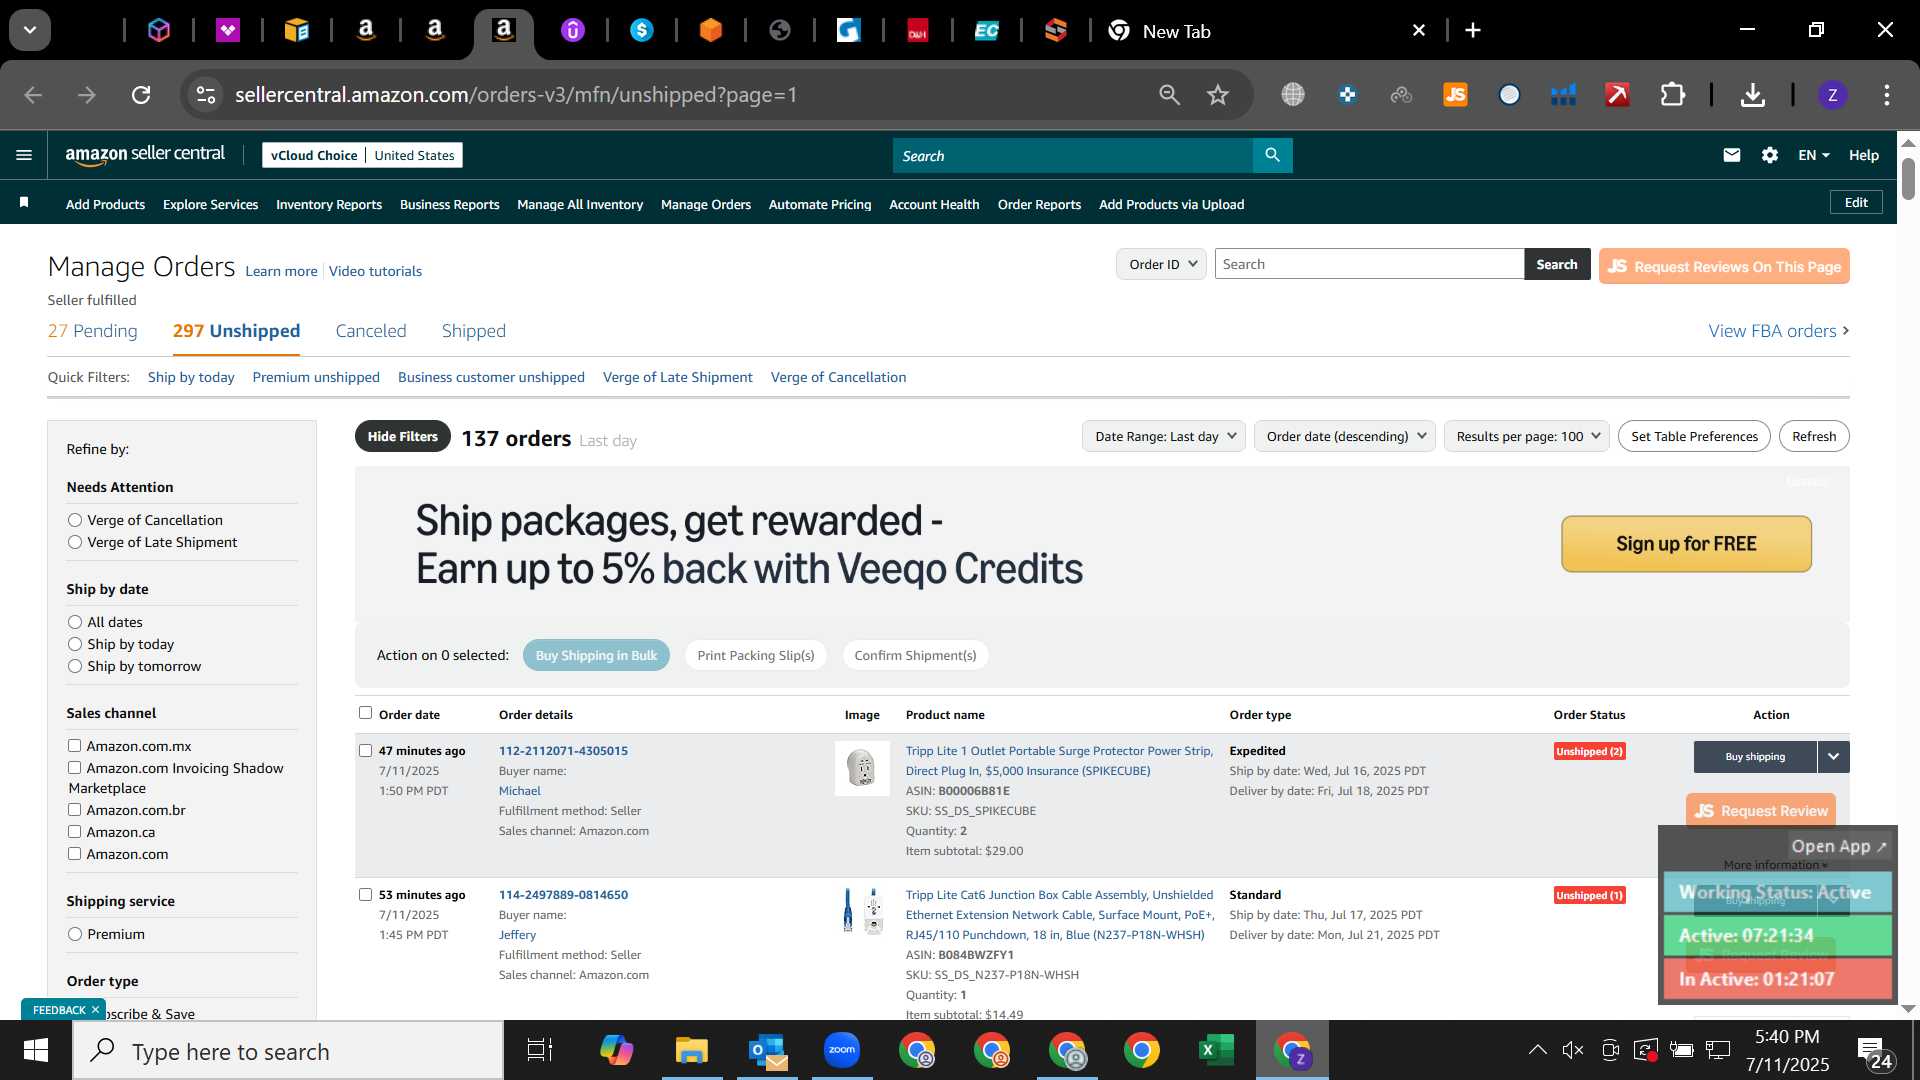Open the EN language dropdown
The height and width of the screenshot is (1080, 1920).
coord(1813,155)
